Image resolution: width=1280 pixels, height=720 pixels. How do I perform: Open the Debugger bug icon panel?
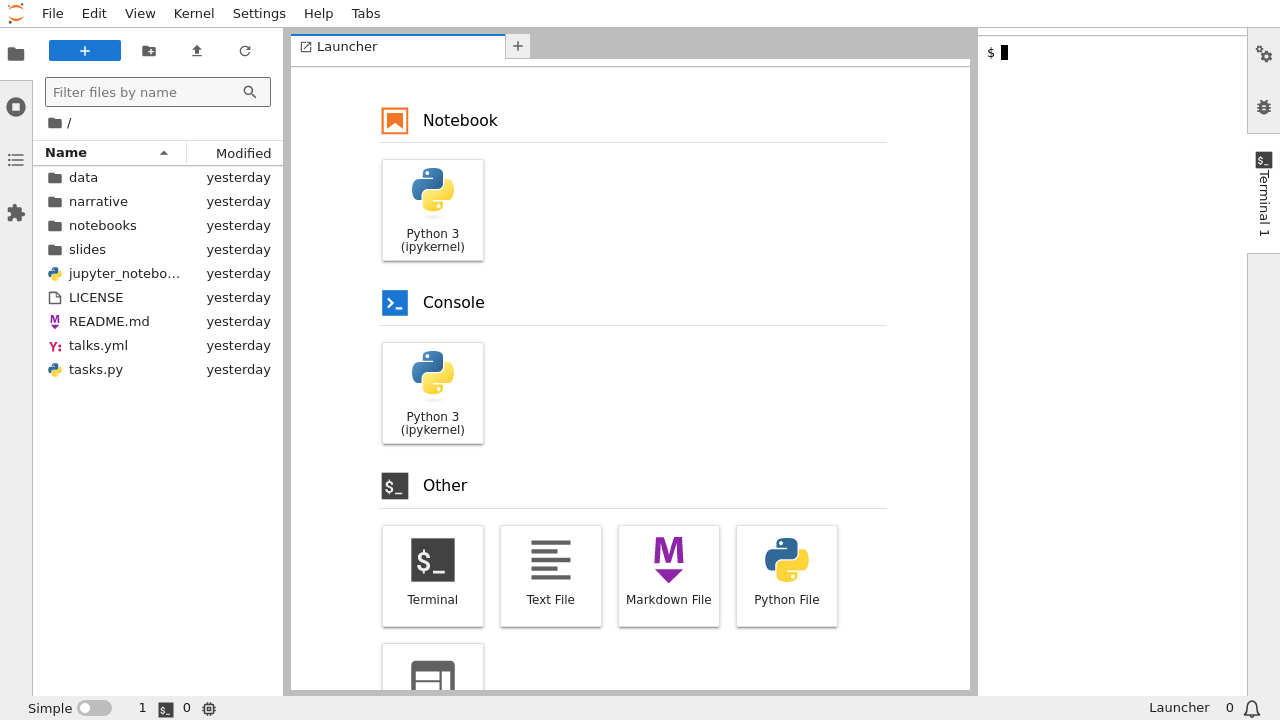coord(1264,107)
